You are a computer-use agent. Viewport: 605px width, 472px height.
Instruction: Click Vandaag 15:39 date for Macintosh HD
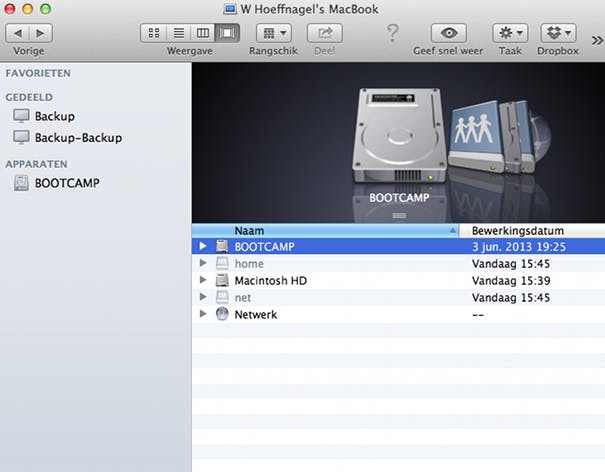tap(511, 281)
